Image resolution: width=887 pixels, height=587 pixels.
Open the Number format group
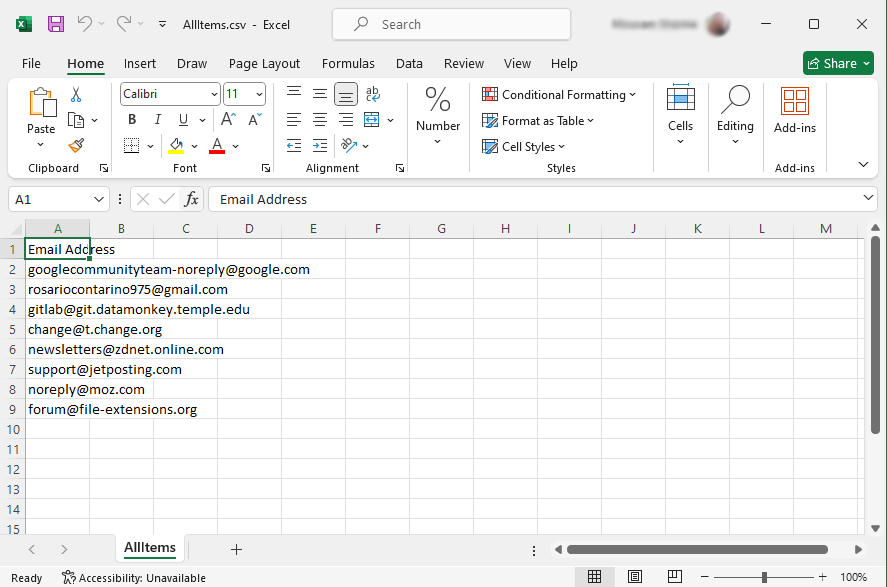[438, 116]
